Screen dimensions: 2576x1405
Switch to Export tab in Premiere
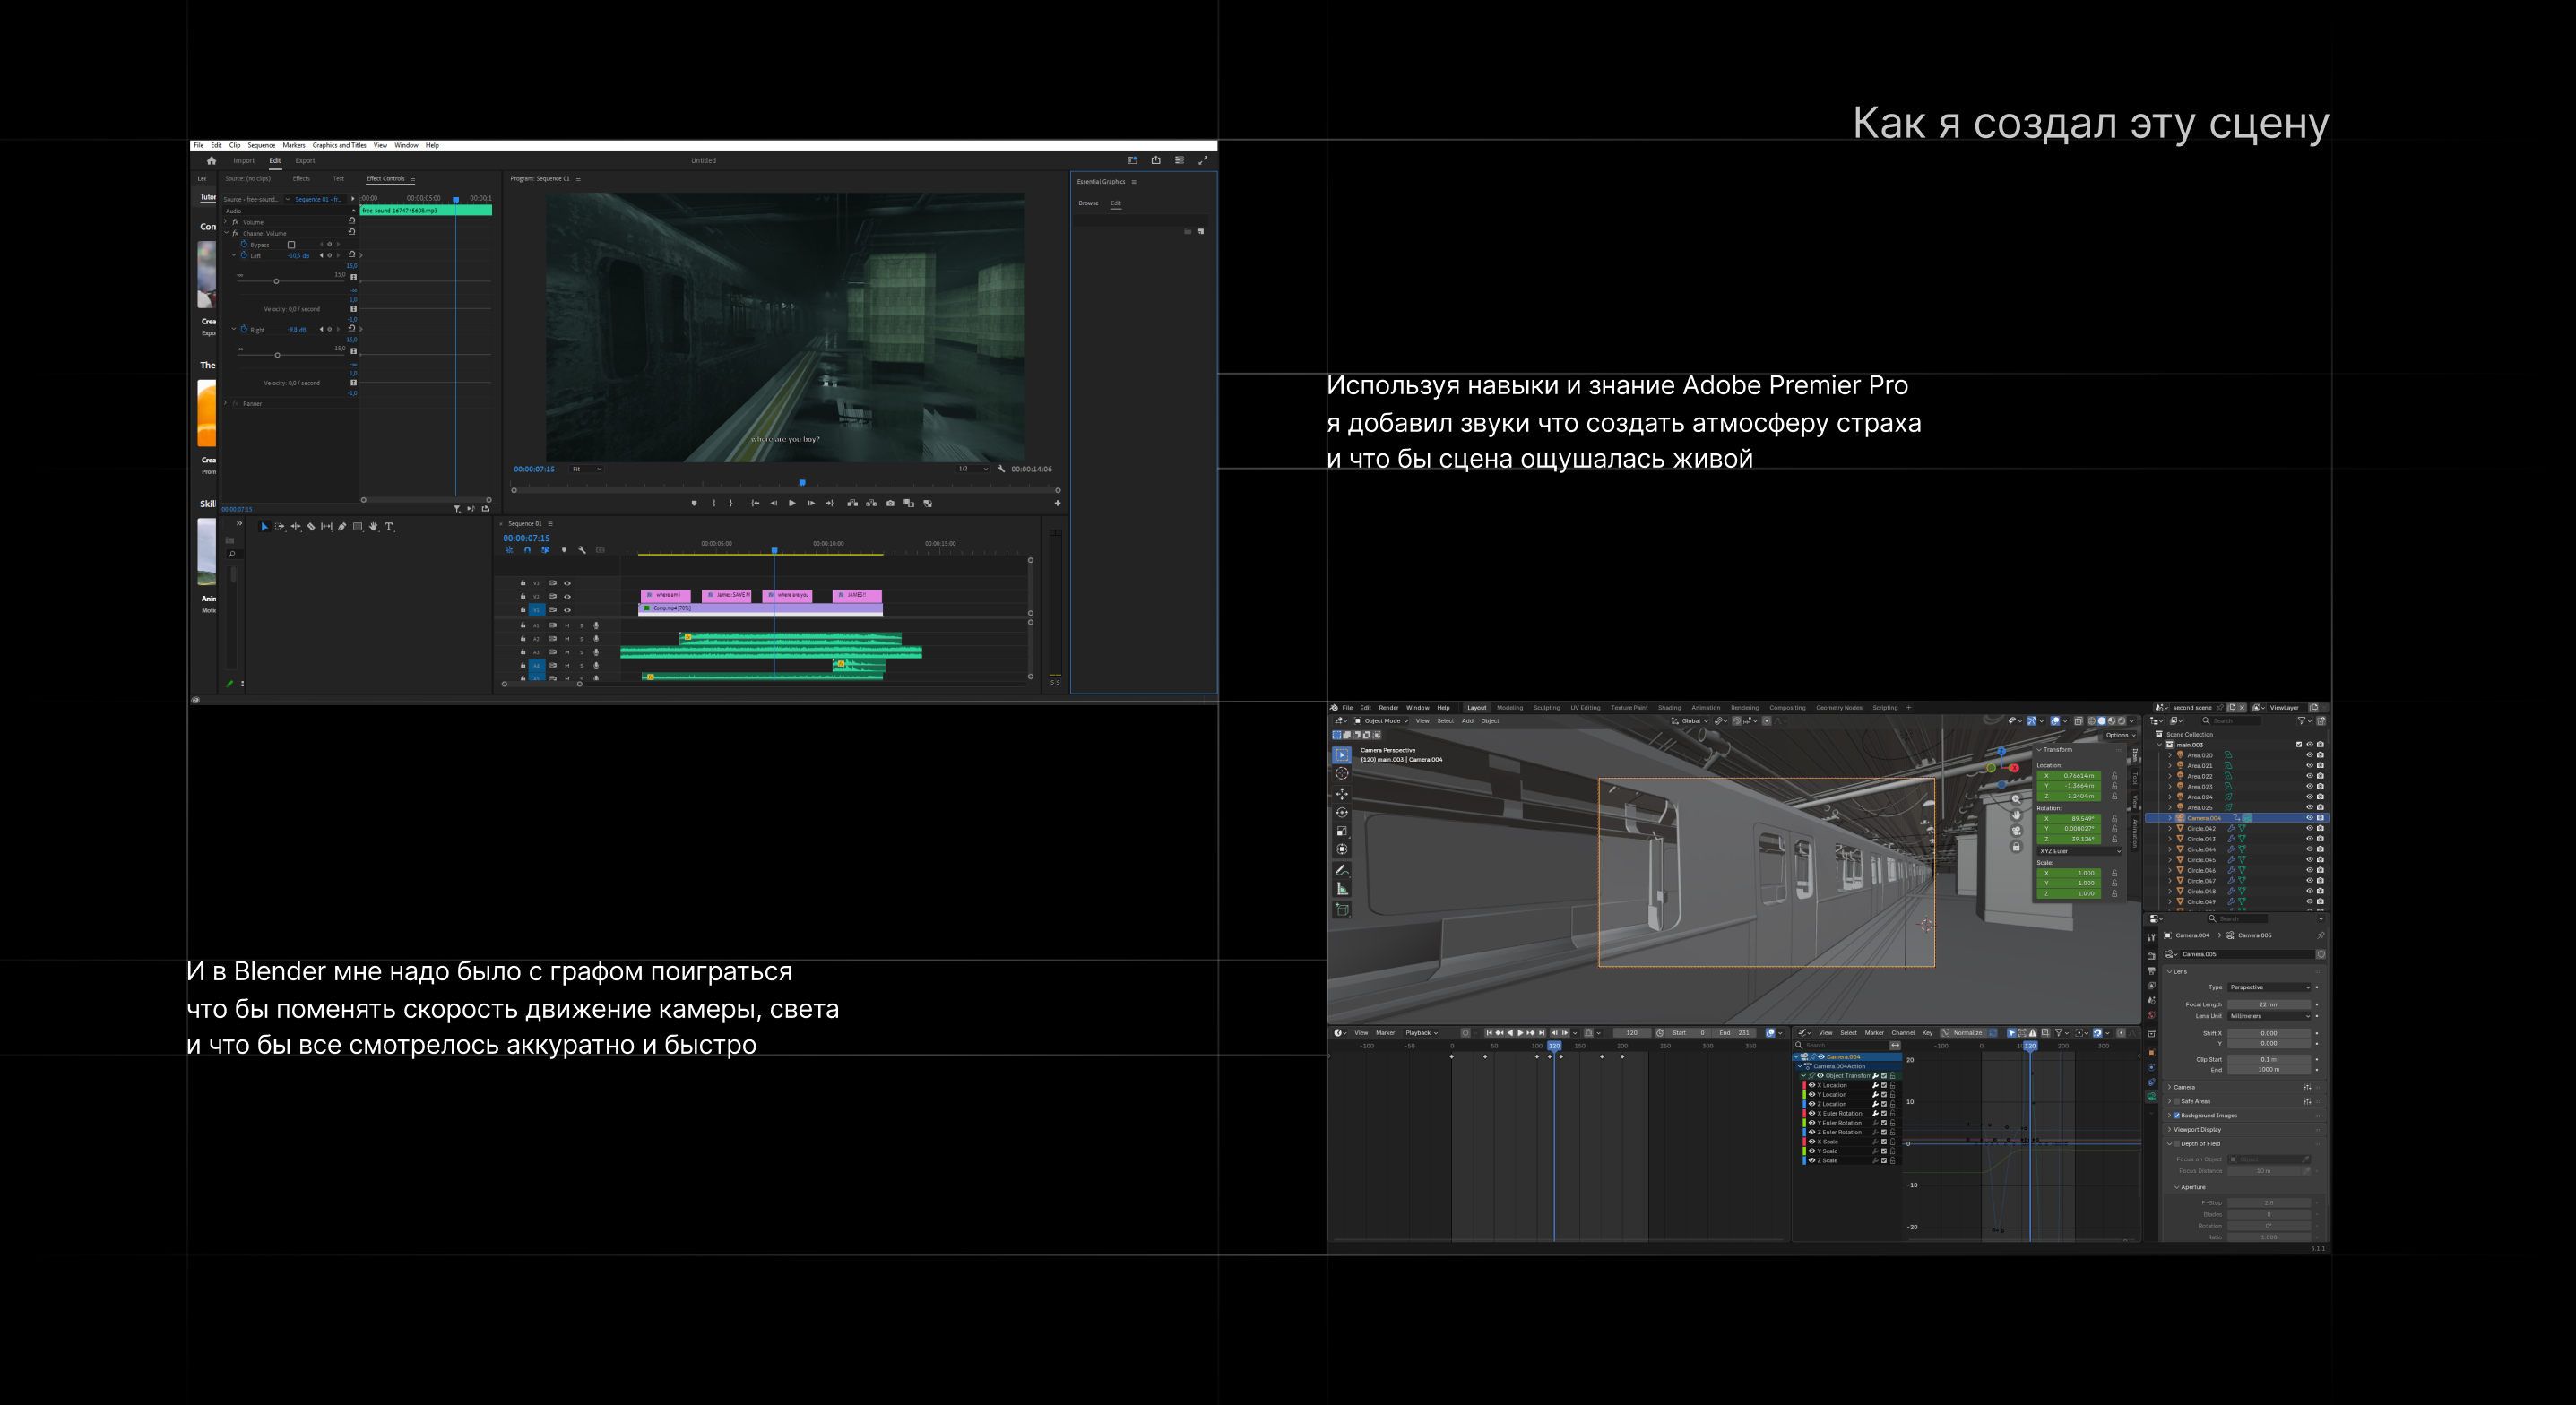[x=305, y=160]
